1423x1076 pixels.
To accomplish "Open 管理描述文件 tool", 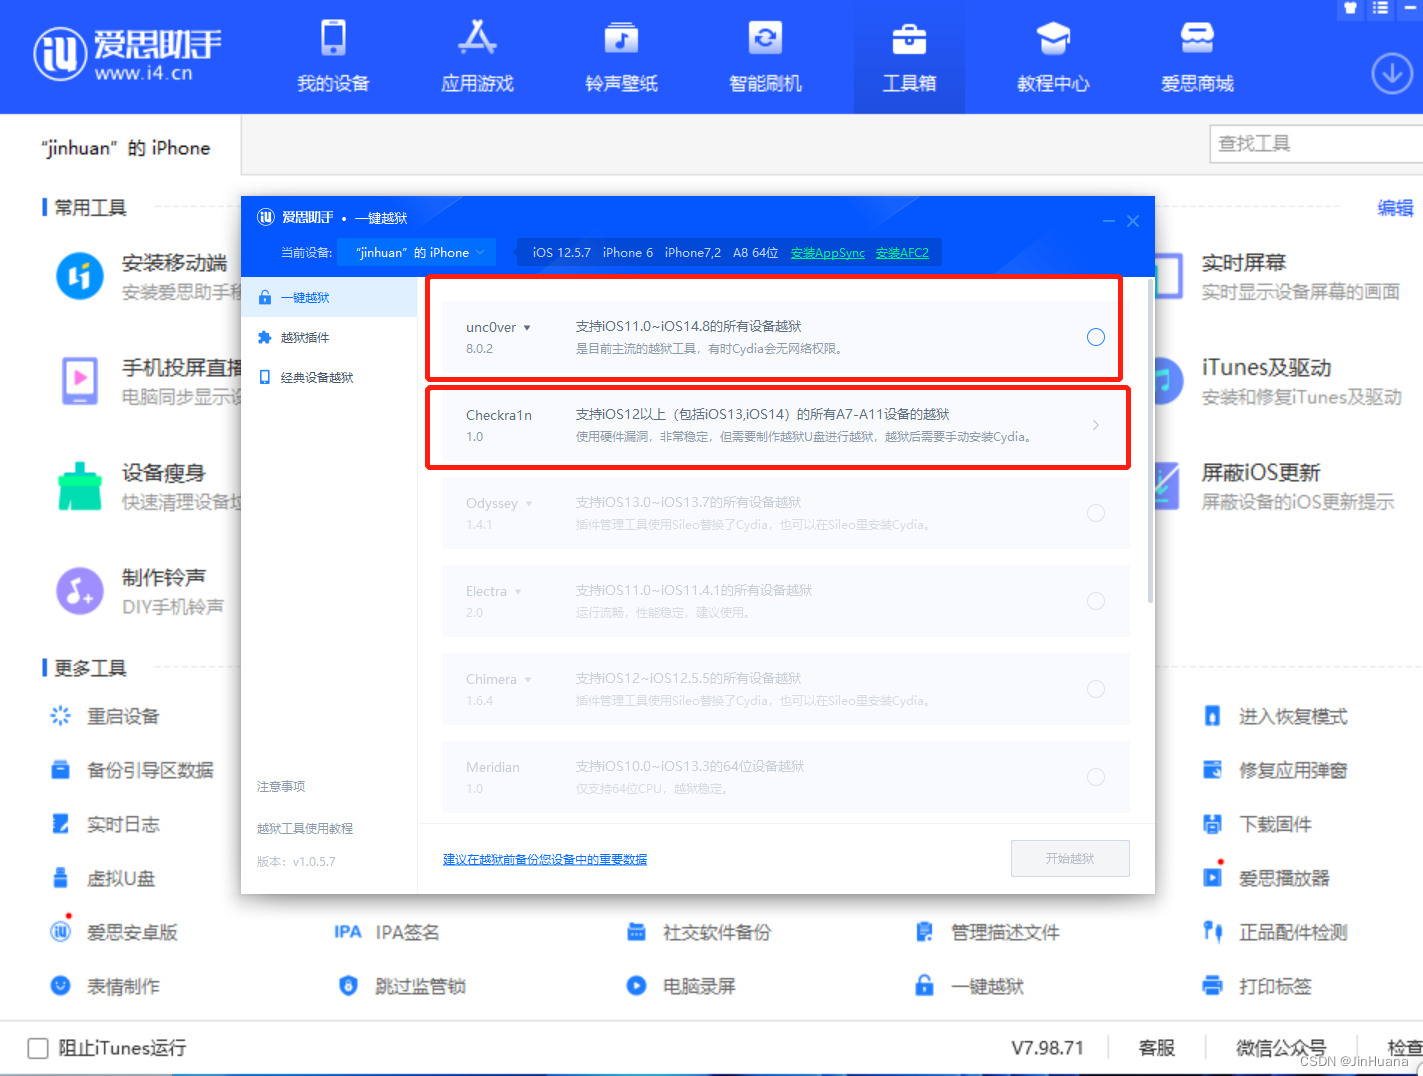I will pos(987,932).
